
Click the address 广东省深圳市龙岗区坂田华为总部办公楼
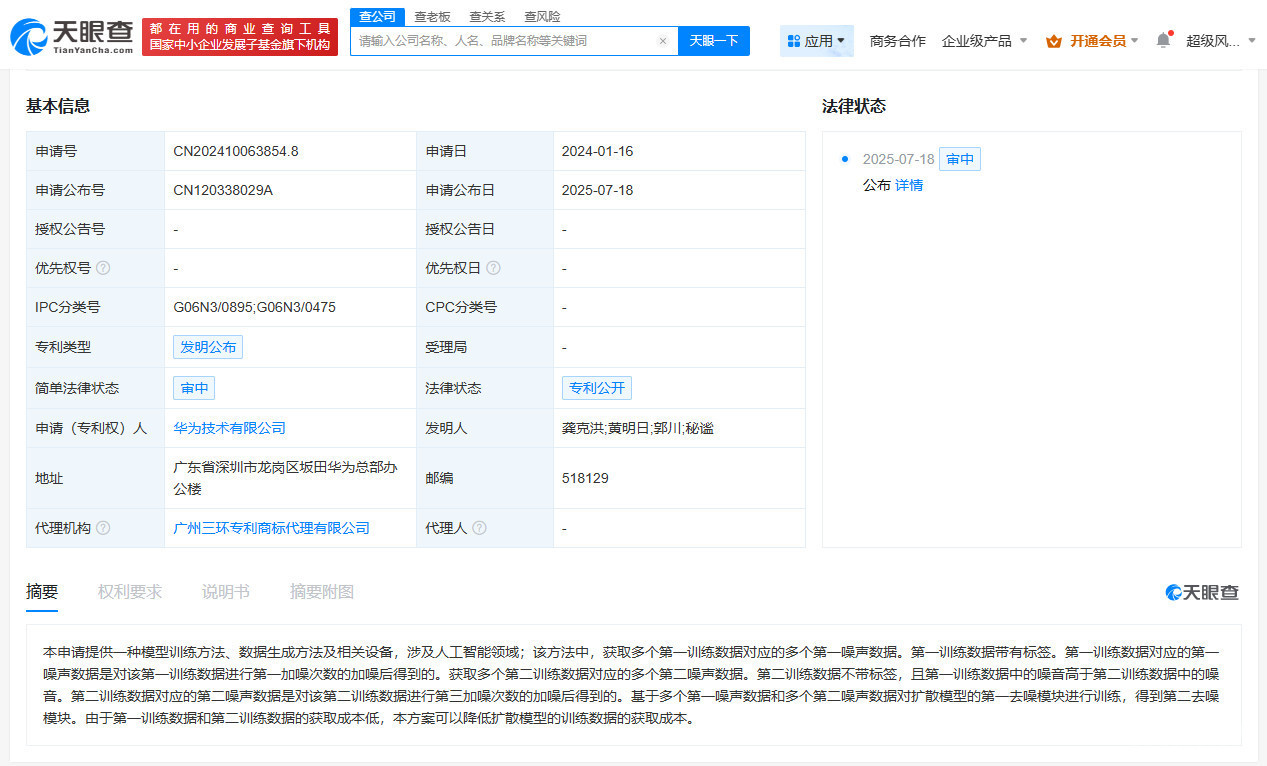tap(285, 478)
